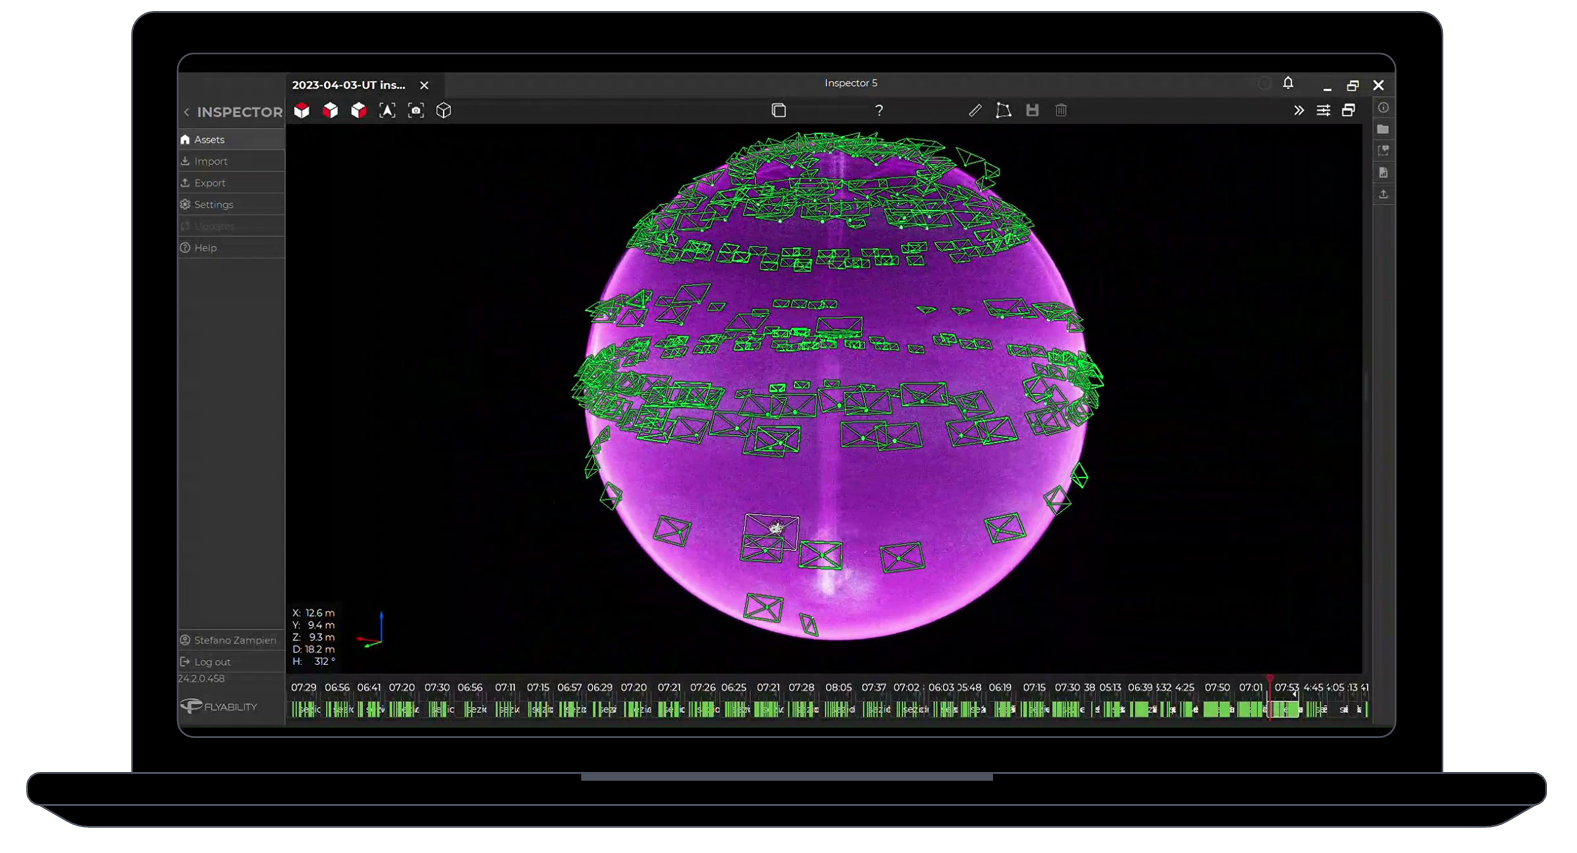Select the pencil draw tool
This screenshot has width=1577, height=853.
pyautogui.click(x=975, y=111)
